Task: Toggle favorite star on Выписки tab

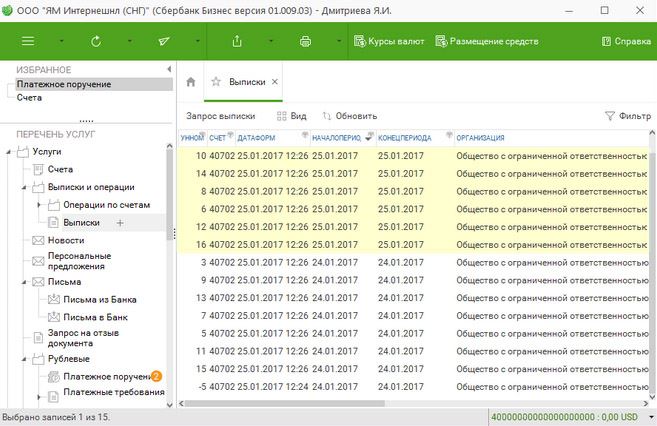Action: [216, 82]
